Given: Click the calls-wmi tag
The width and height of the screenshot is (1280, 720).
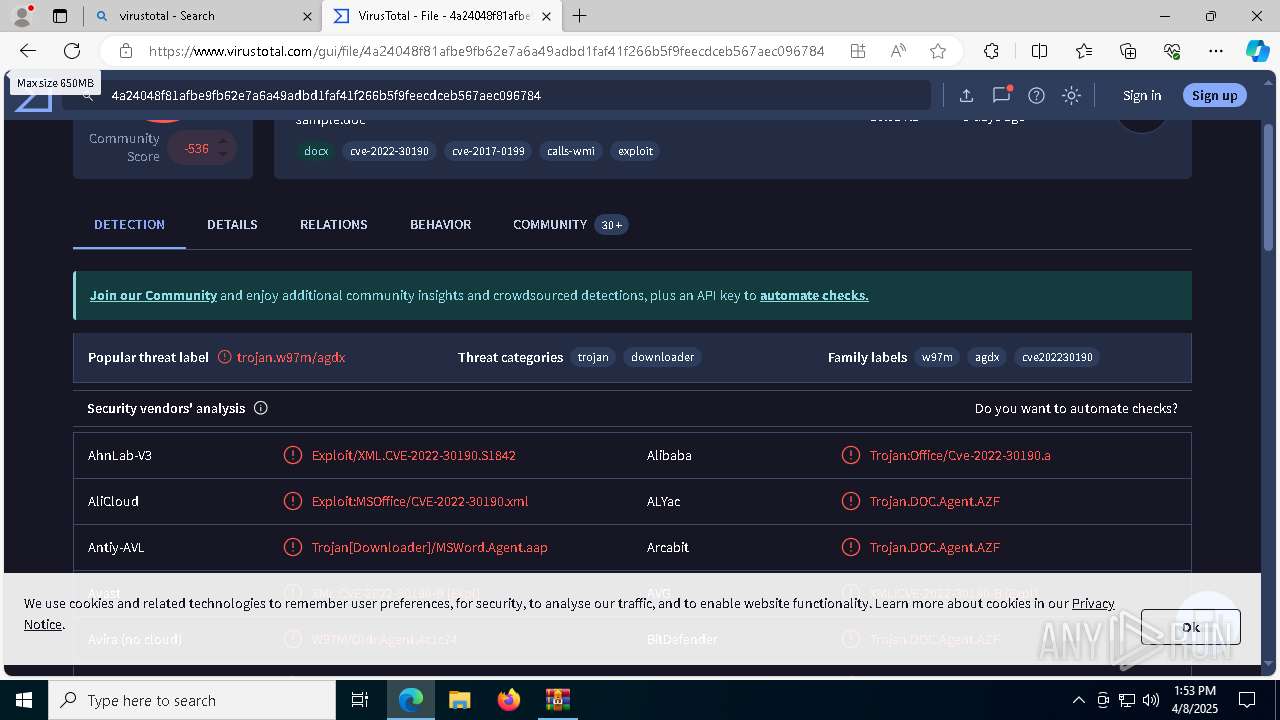Looking at the screenshot, I should pyautogui.click(x=571, y=151).
